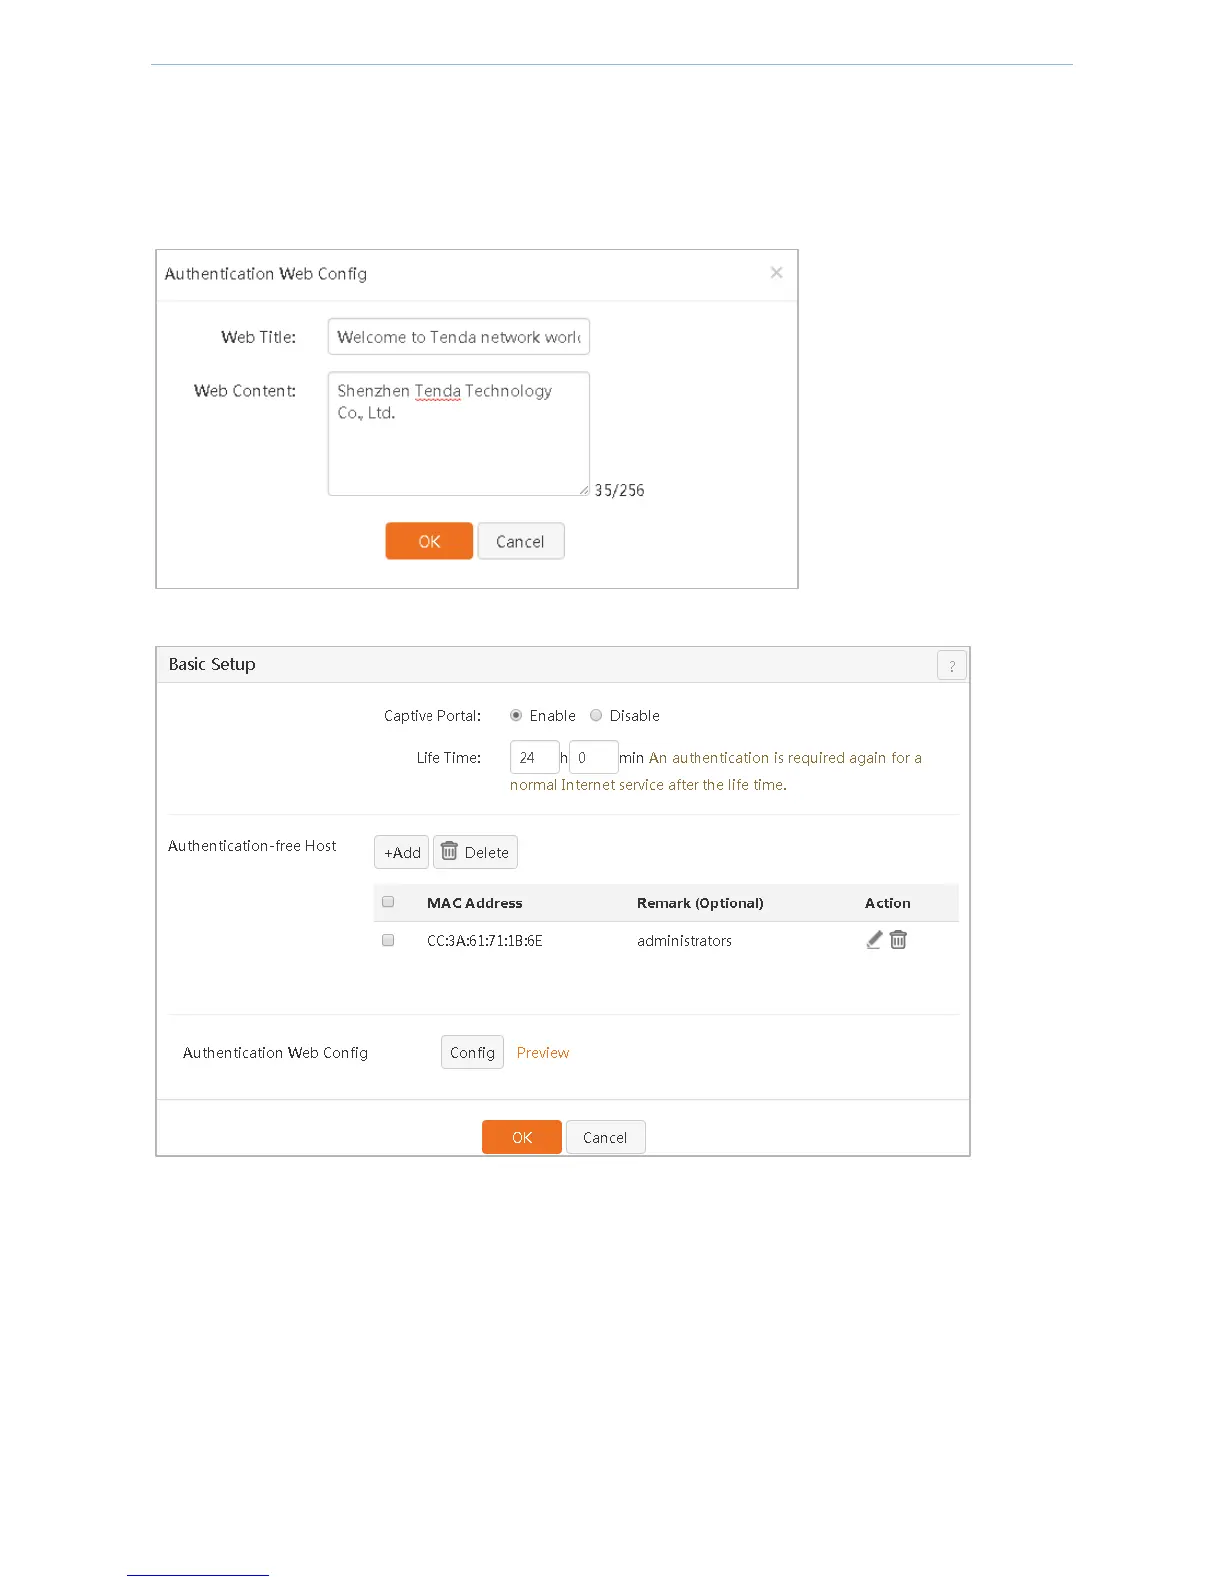The height and width of the screenshot is (1584, 1224).
Task: Select the Enable captive portal radio
Action: point(516,715)
